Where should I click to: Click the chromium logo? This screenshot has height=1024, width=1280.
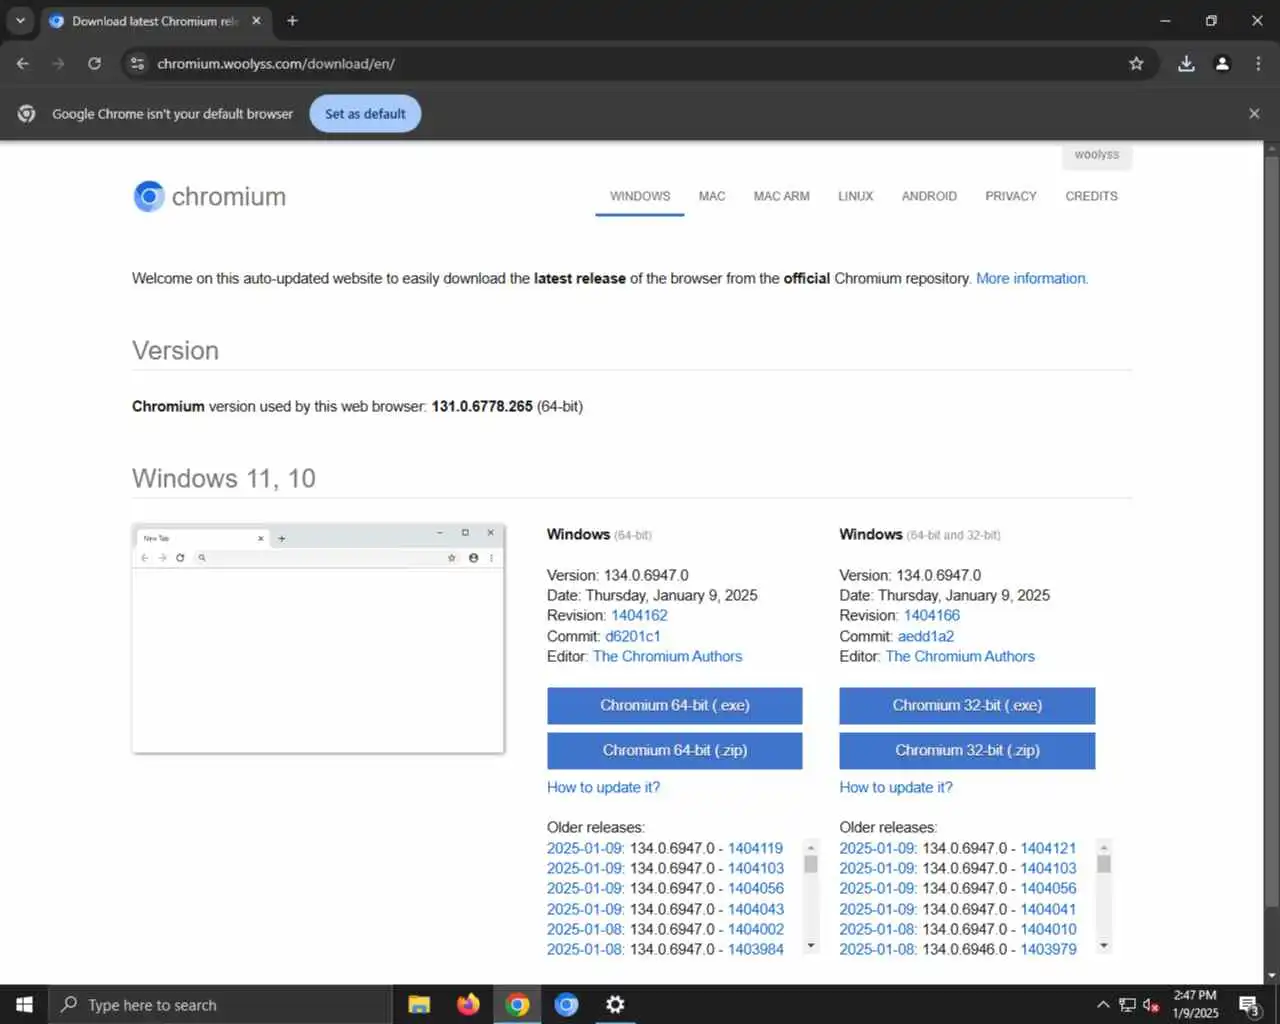pos(210,196)
